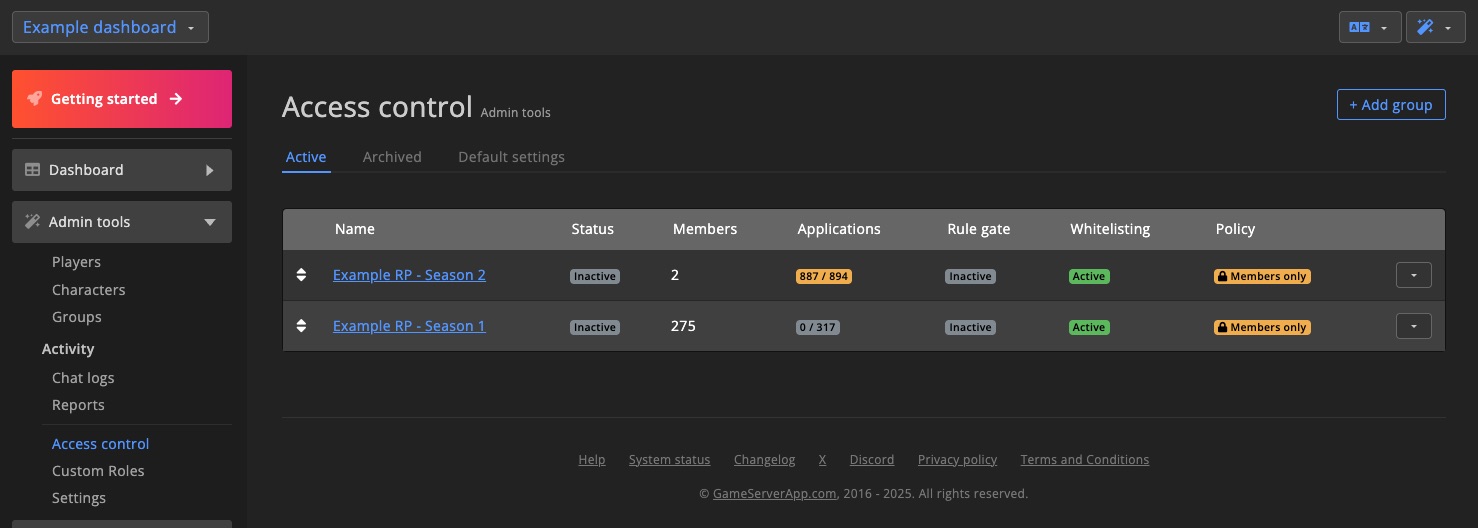Click the Admin tools wand icon
1478x528 pixels.
coord(33,222)
